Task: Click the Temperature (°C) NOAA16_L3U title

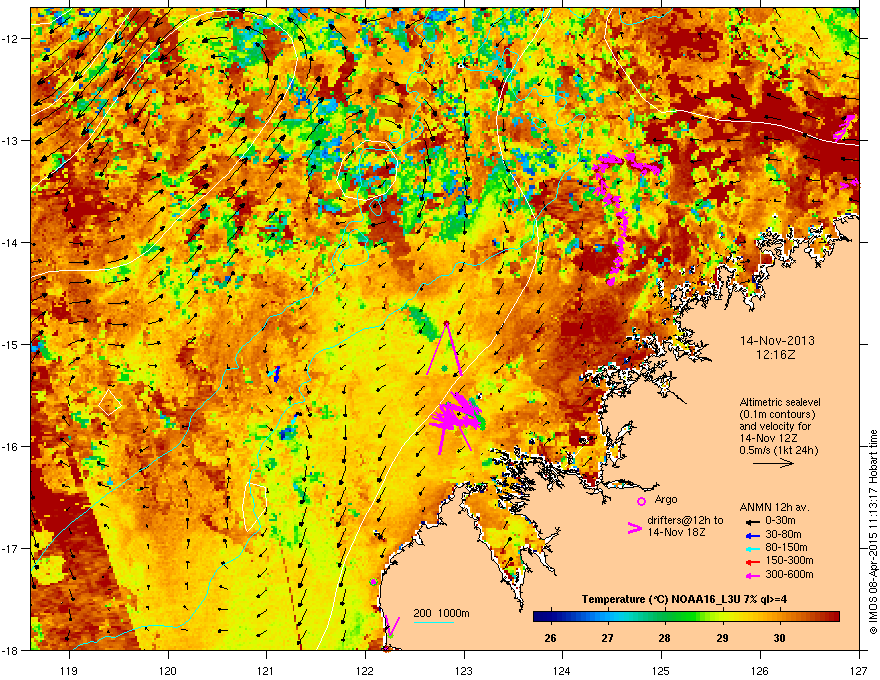Action: click(x=684, y=599)
